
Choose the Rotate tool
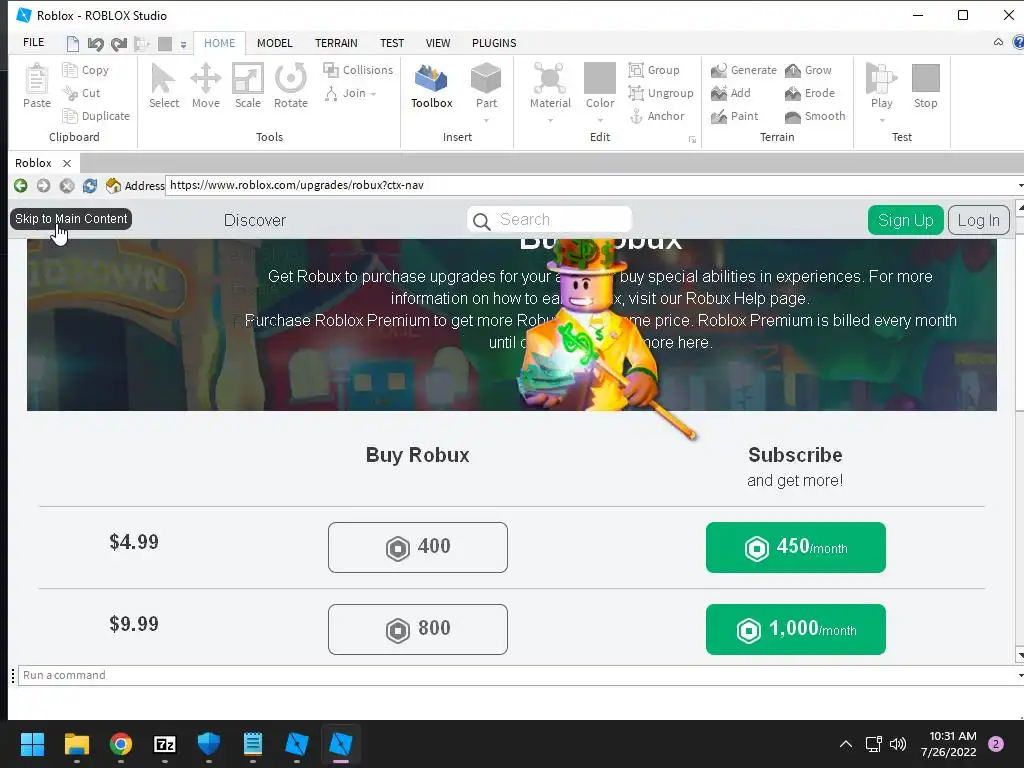pos(291,86)
